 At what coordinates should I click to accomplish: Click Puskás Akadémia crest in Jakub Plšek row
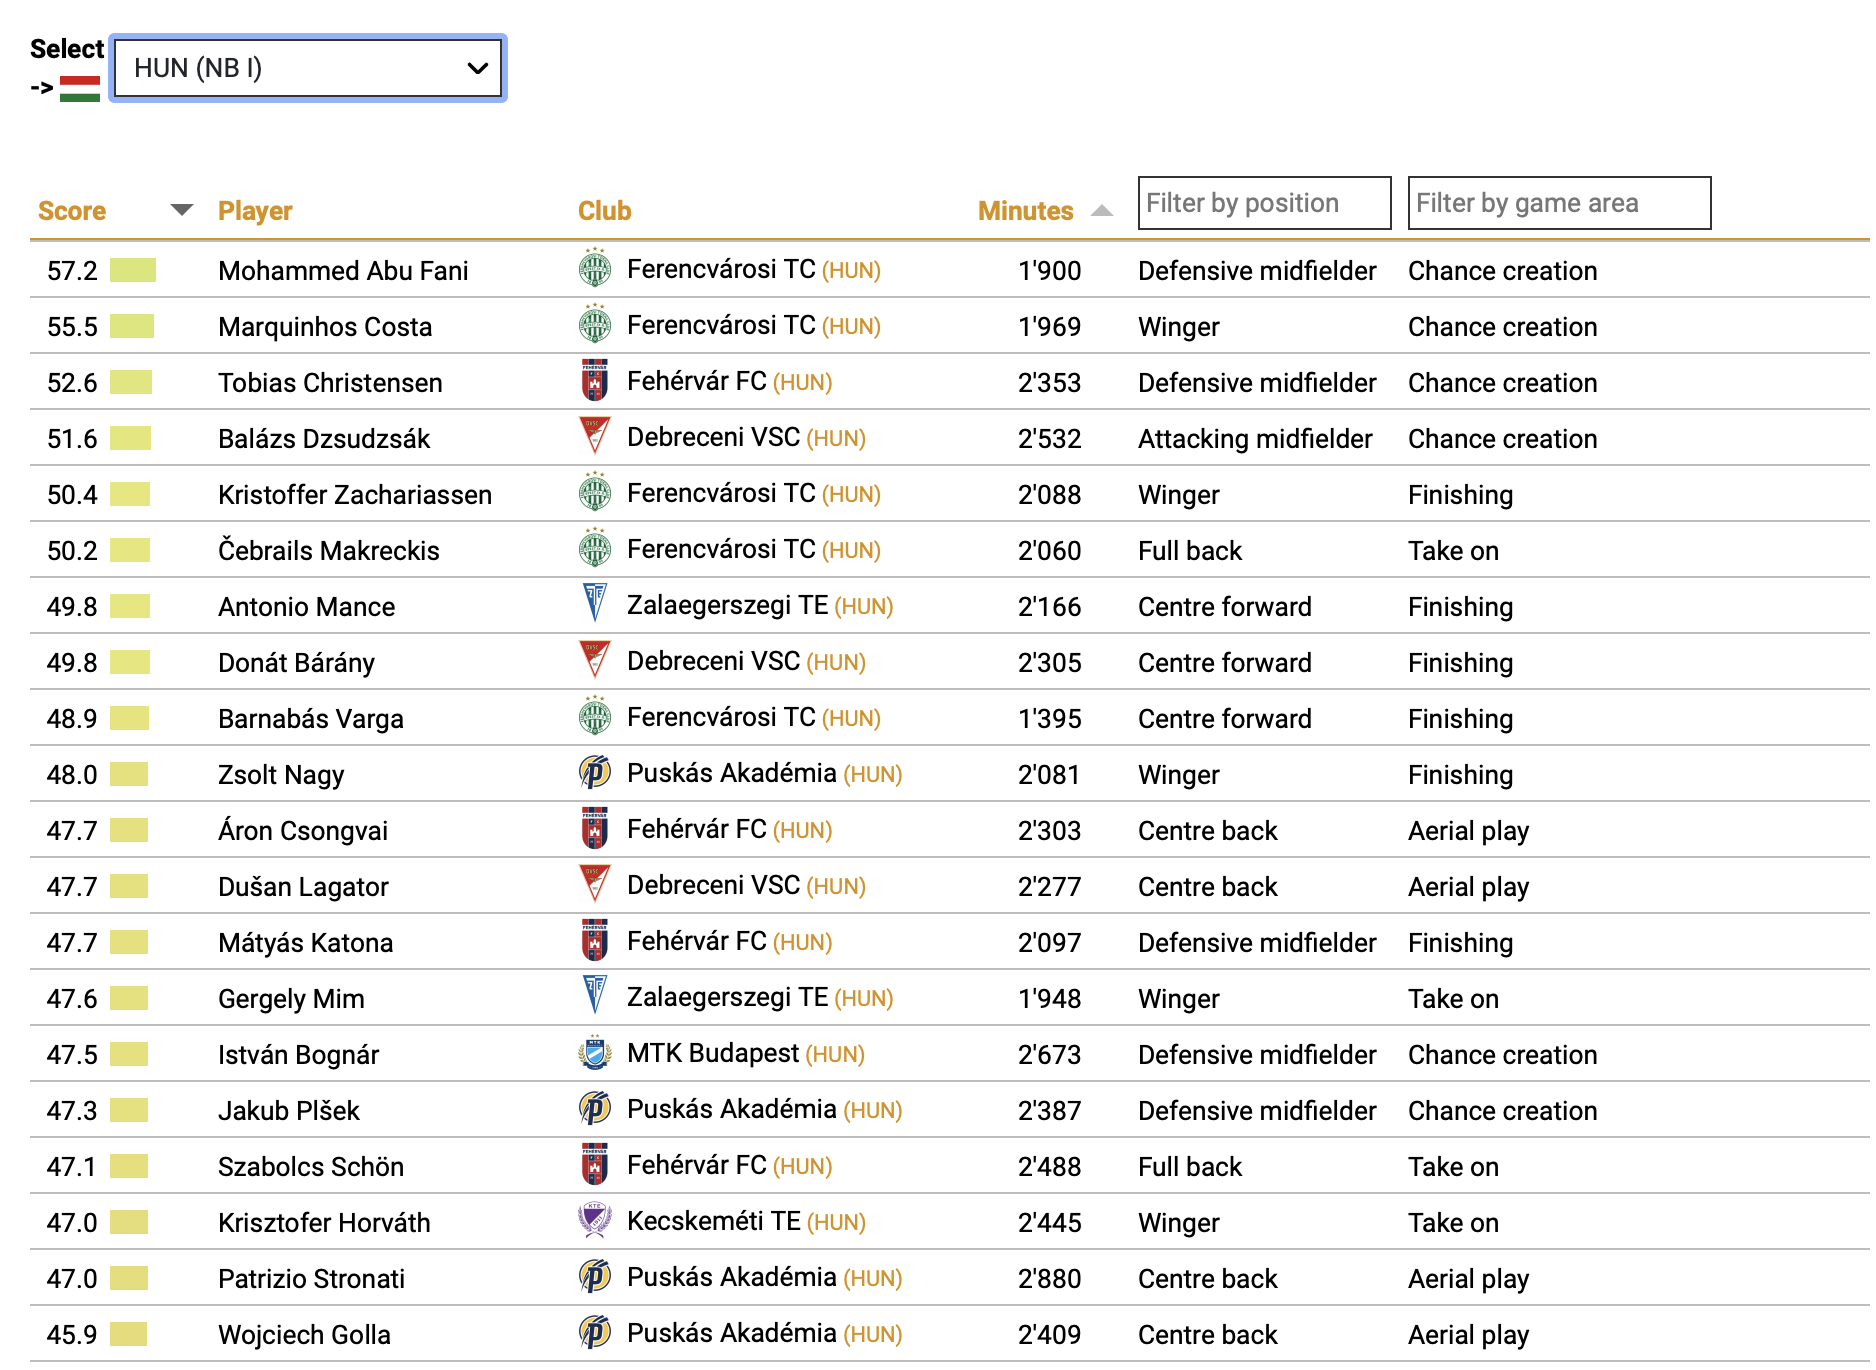pyautogui.click(x=595, y=1108)
